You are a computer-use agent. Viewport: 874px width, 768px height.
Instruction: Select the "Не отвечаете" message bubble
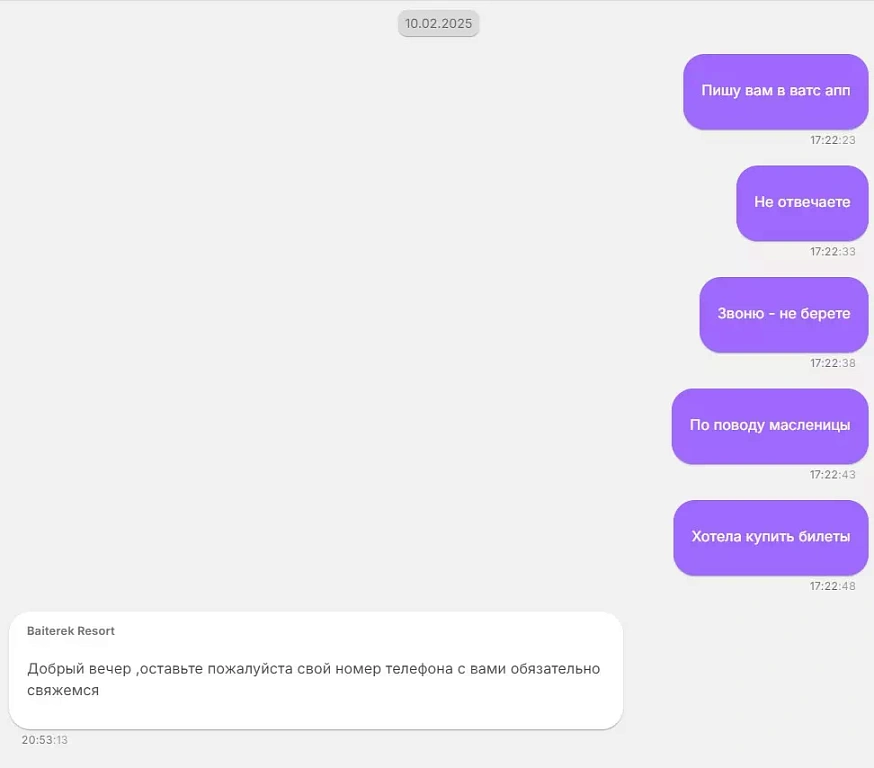802,203
